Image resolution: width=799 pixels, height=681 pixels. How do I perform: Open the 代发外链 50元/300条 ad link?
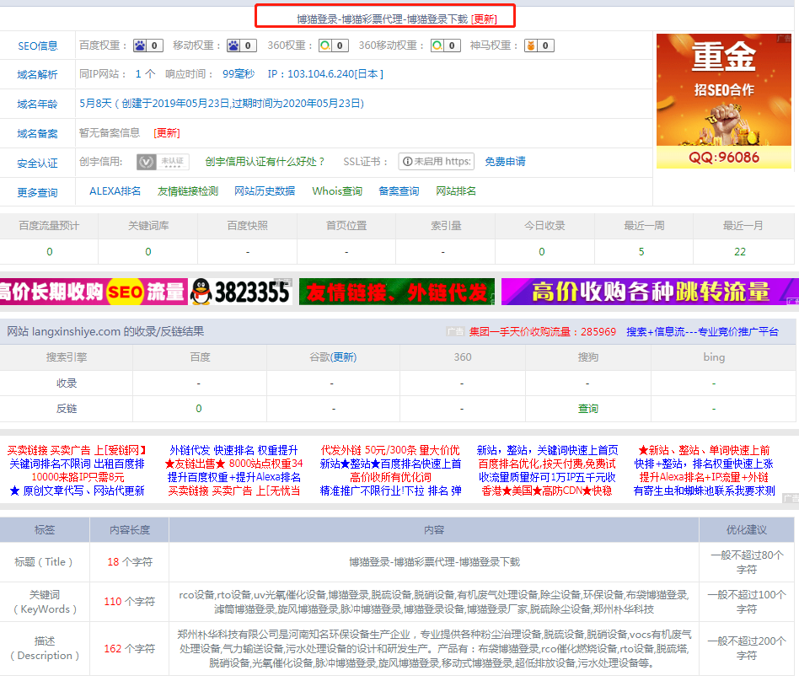click(390, 450)
